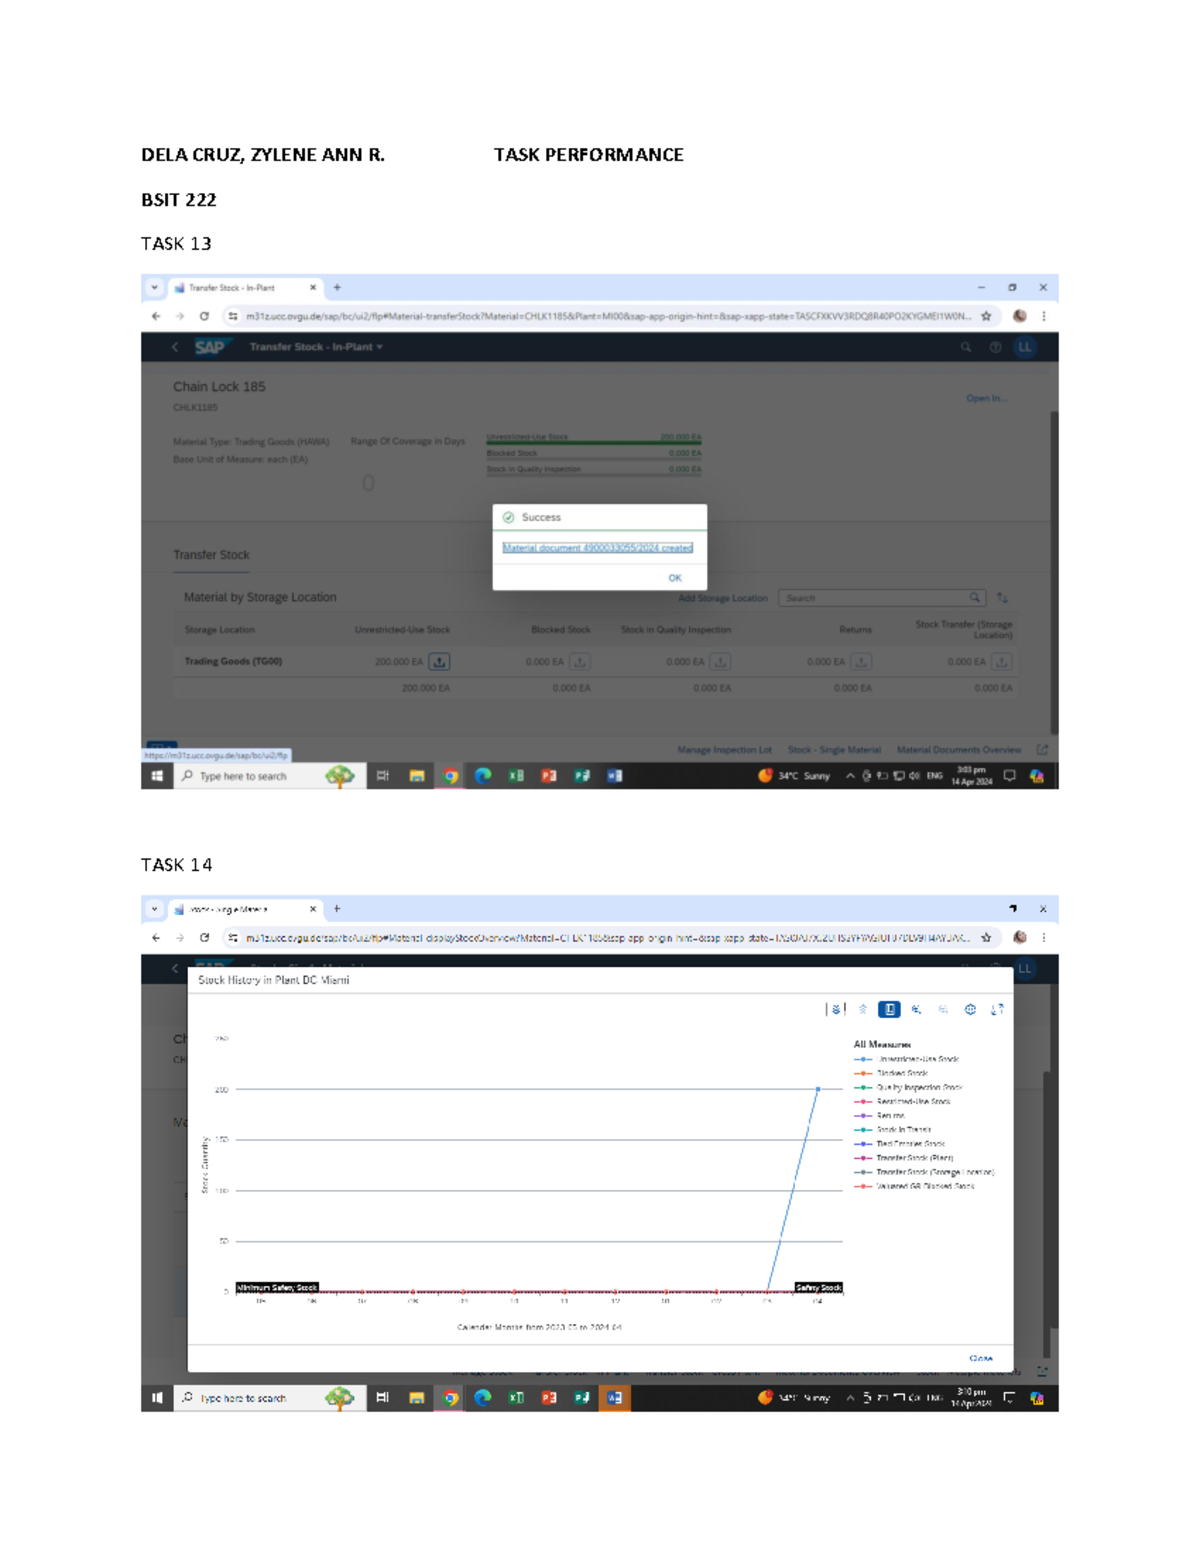Select the Transfer Stock section tab
The width and height of the screenshot is (1200, 1553).
pos(211,555)
